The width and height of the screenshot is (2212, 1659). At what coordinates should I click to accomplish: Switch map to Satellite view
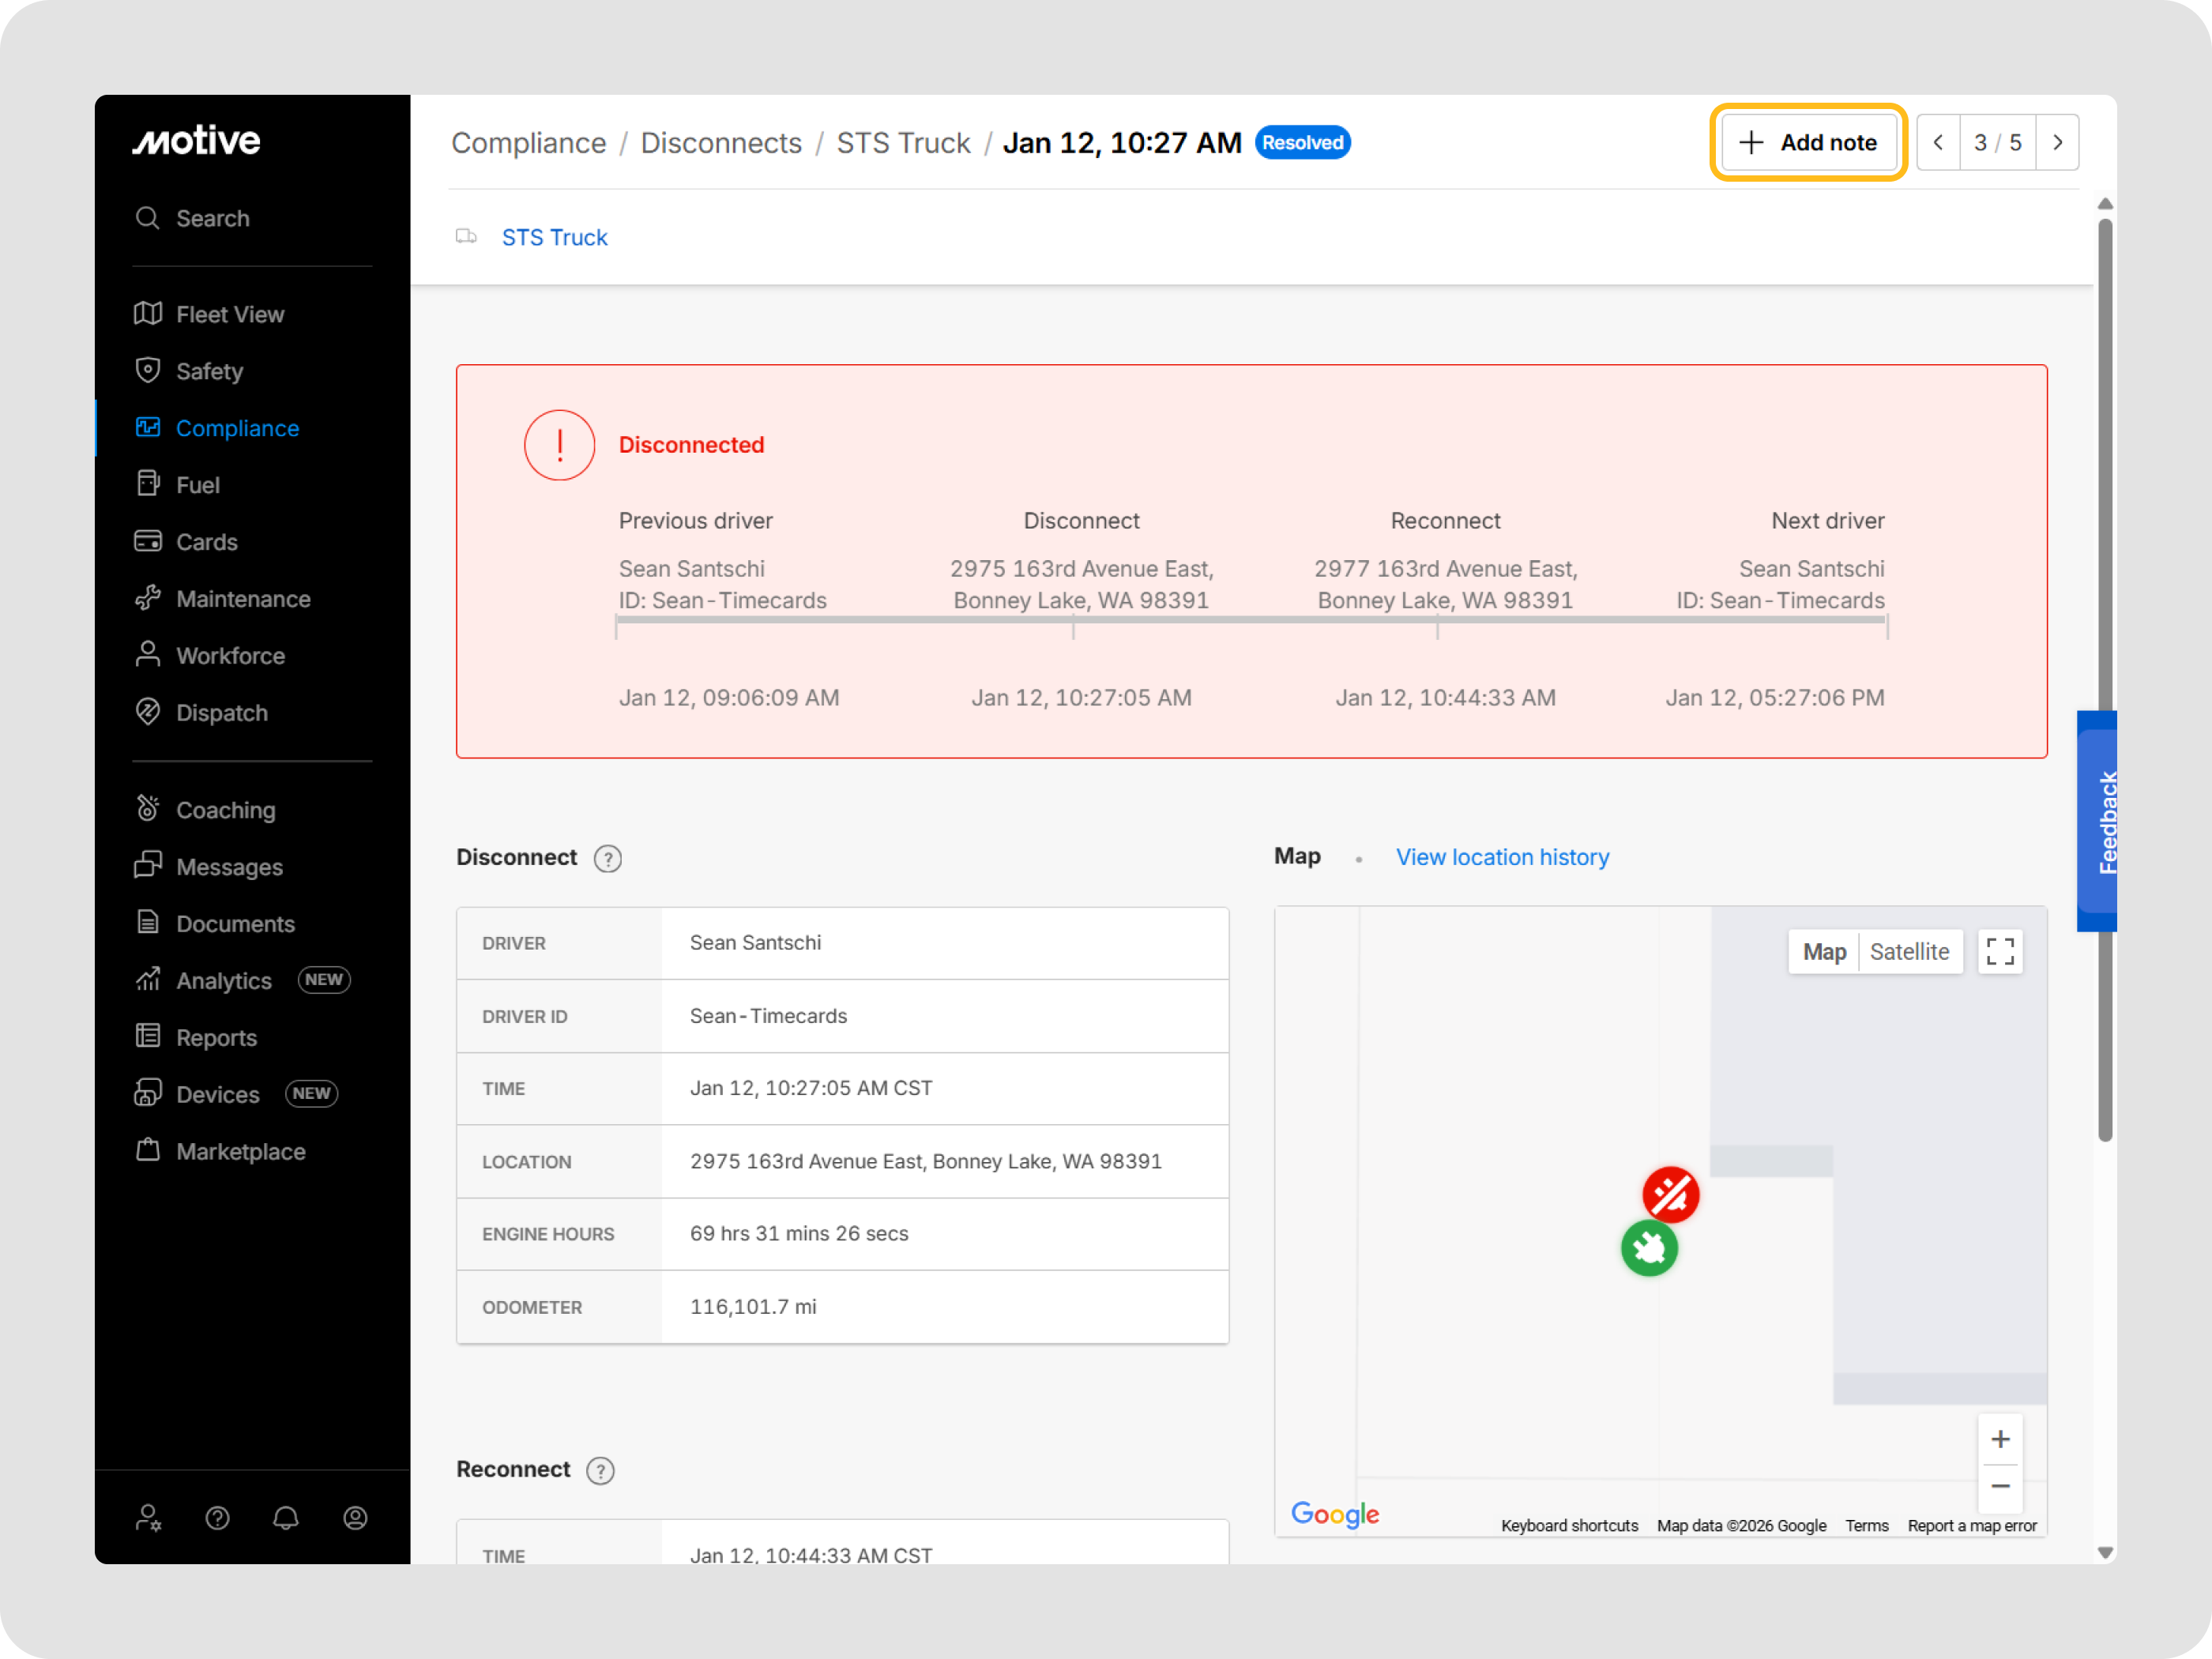1909,951
